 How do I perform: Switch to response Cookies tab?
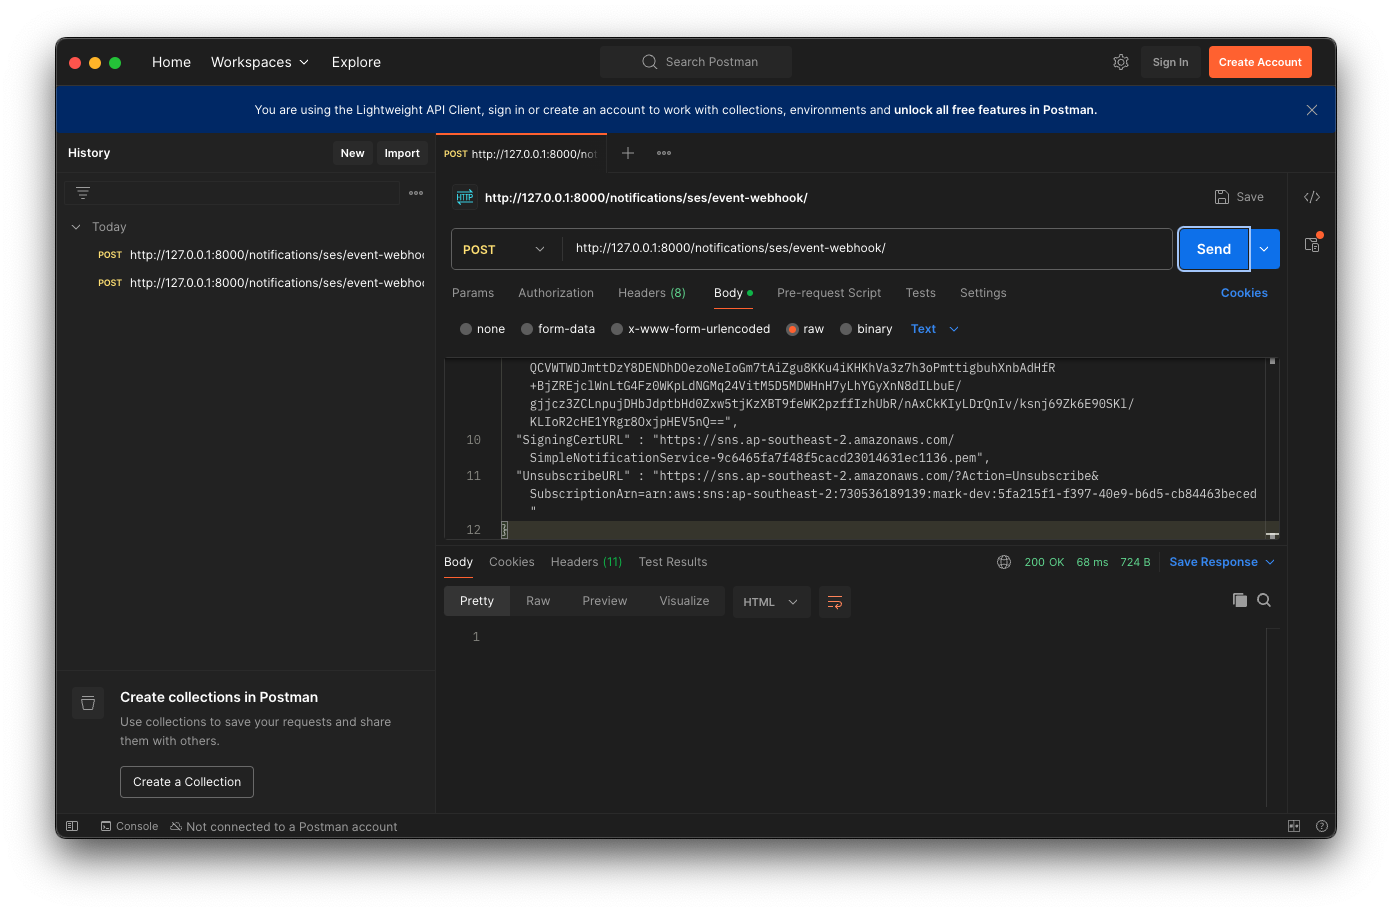pos(512,562)
